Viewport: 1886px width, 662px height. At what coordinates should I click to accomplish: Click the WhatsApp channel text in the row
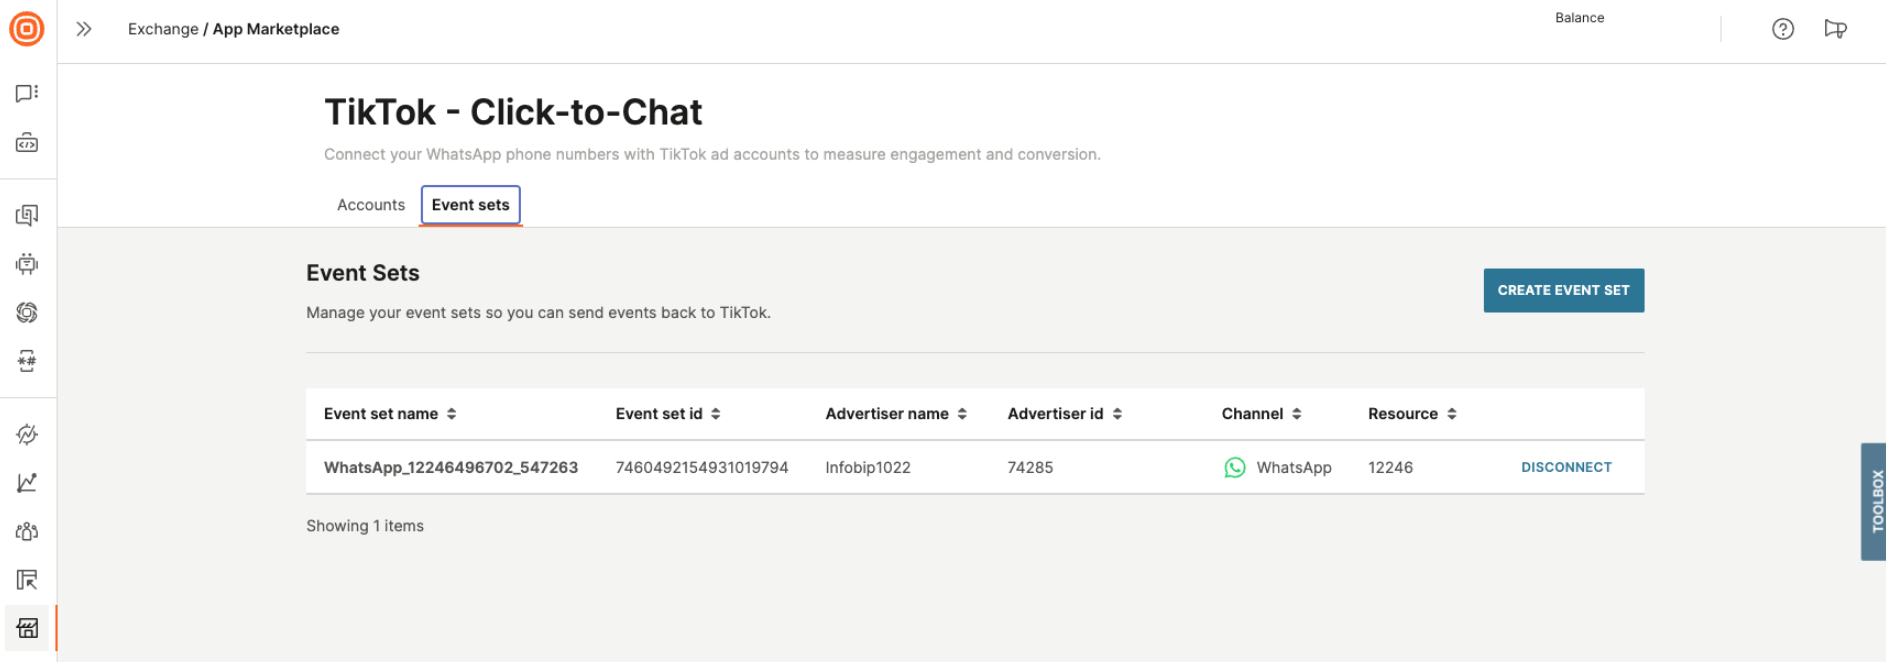(x=1294, y=468)
